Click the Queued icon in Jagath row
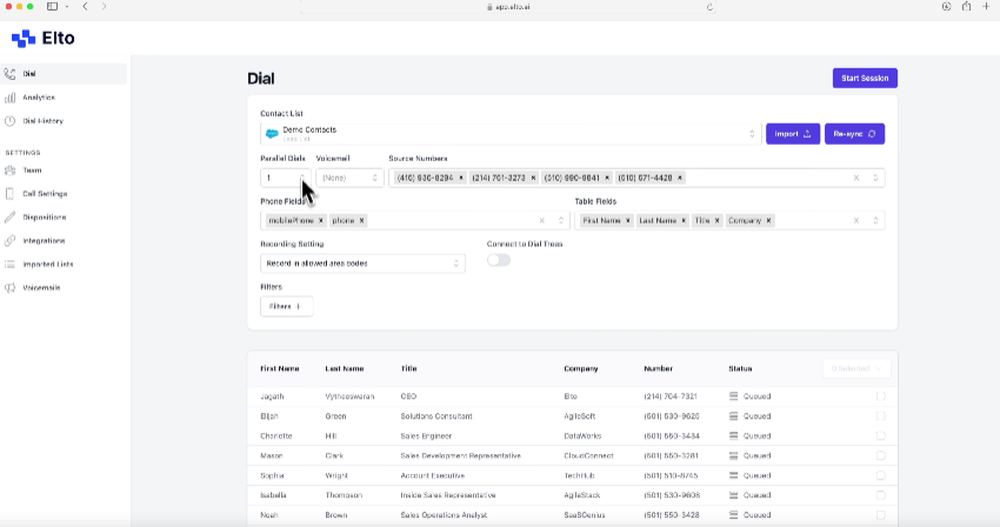Viewport: 1000px width, 527px height. (x=733, y=397)
